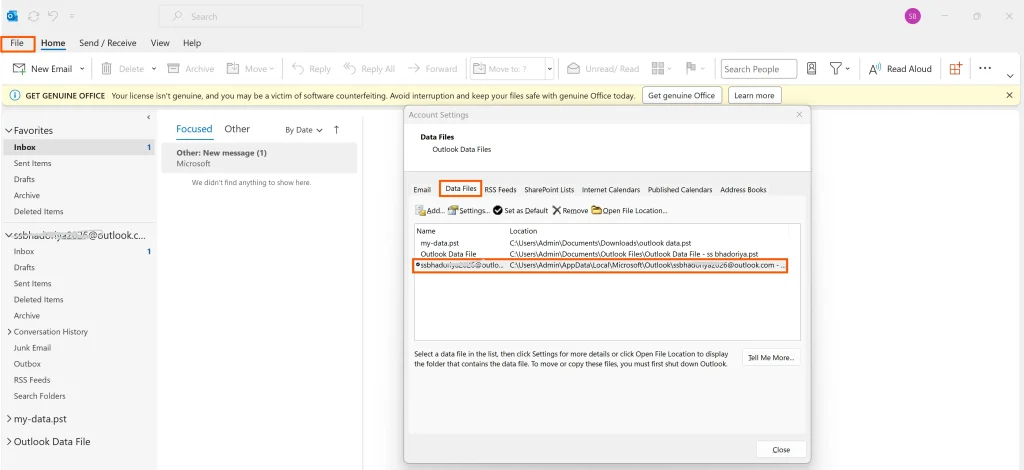The height and width of the screenshot is (470, 1024).
Task: Click Reply All in ribbon
Action: pos(370,69)
